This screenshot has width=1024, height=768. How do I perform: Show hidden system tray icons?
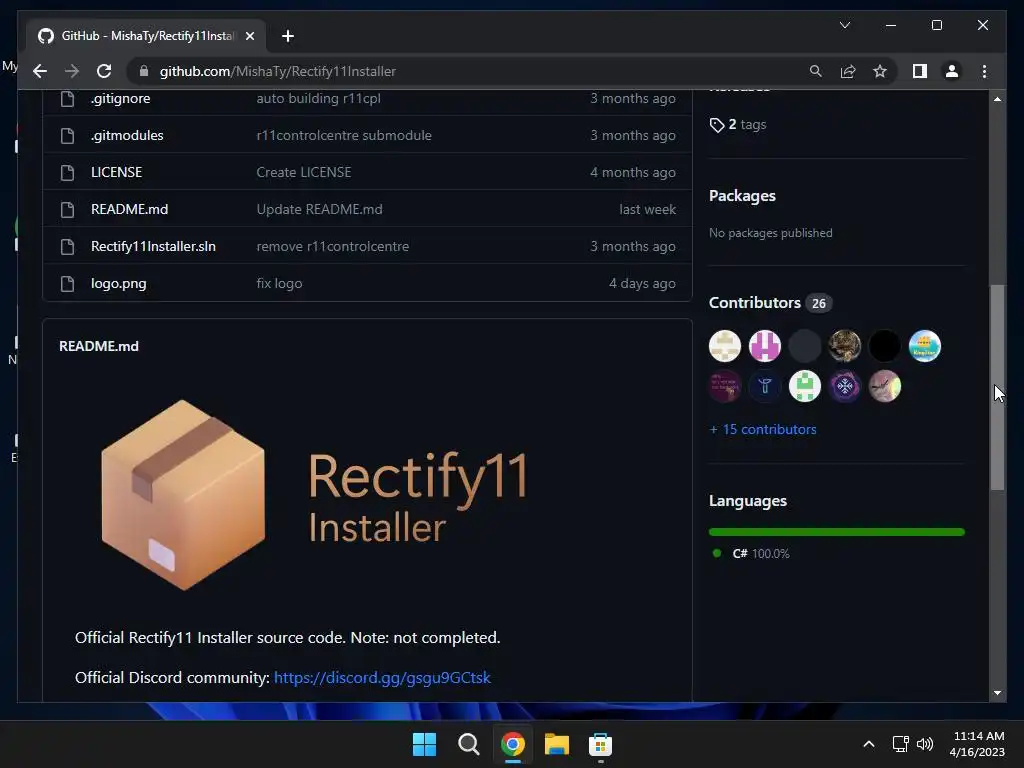[x=869, y=744]
